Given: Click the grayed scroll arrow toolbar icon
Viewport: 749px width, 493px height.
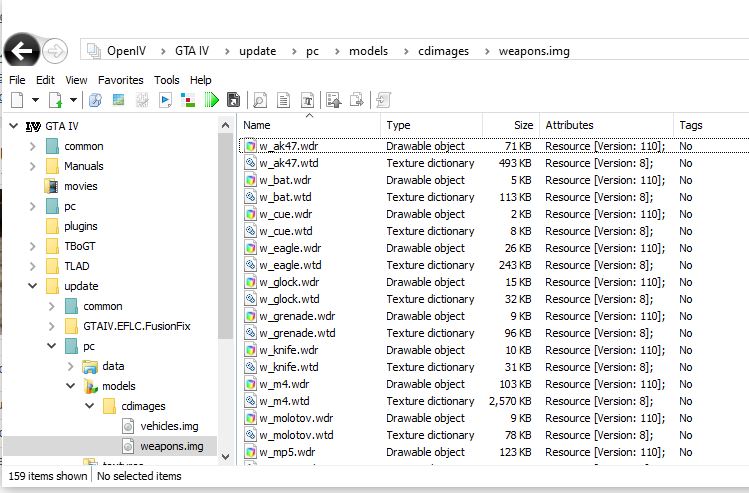Looking at the screenshot, I should (x=383, y=100).
